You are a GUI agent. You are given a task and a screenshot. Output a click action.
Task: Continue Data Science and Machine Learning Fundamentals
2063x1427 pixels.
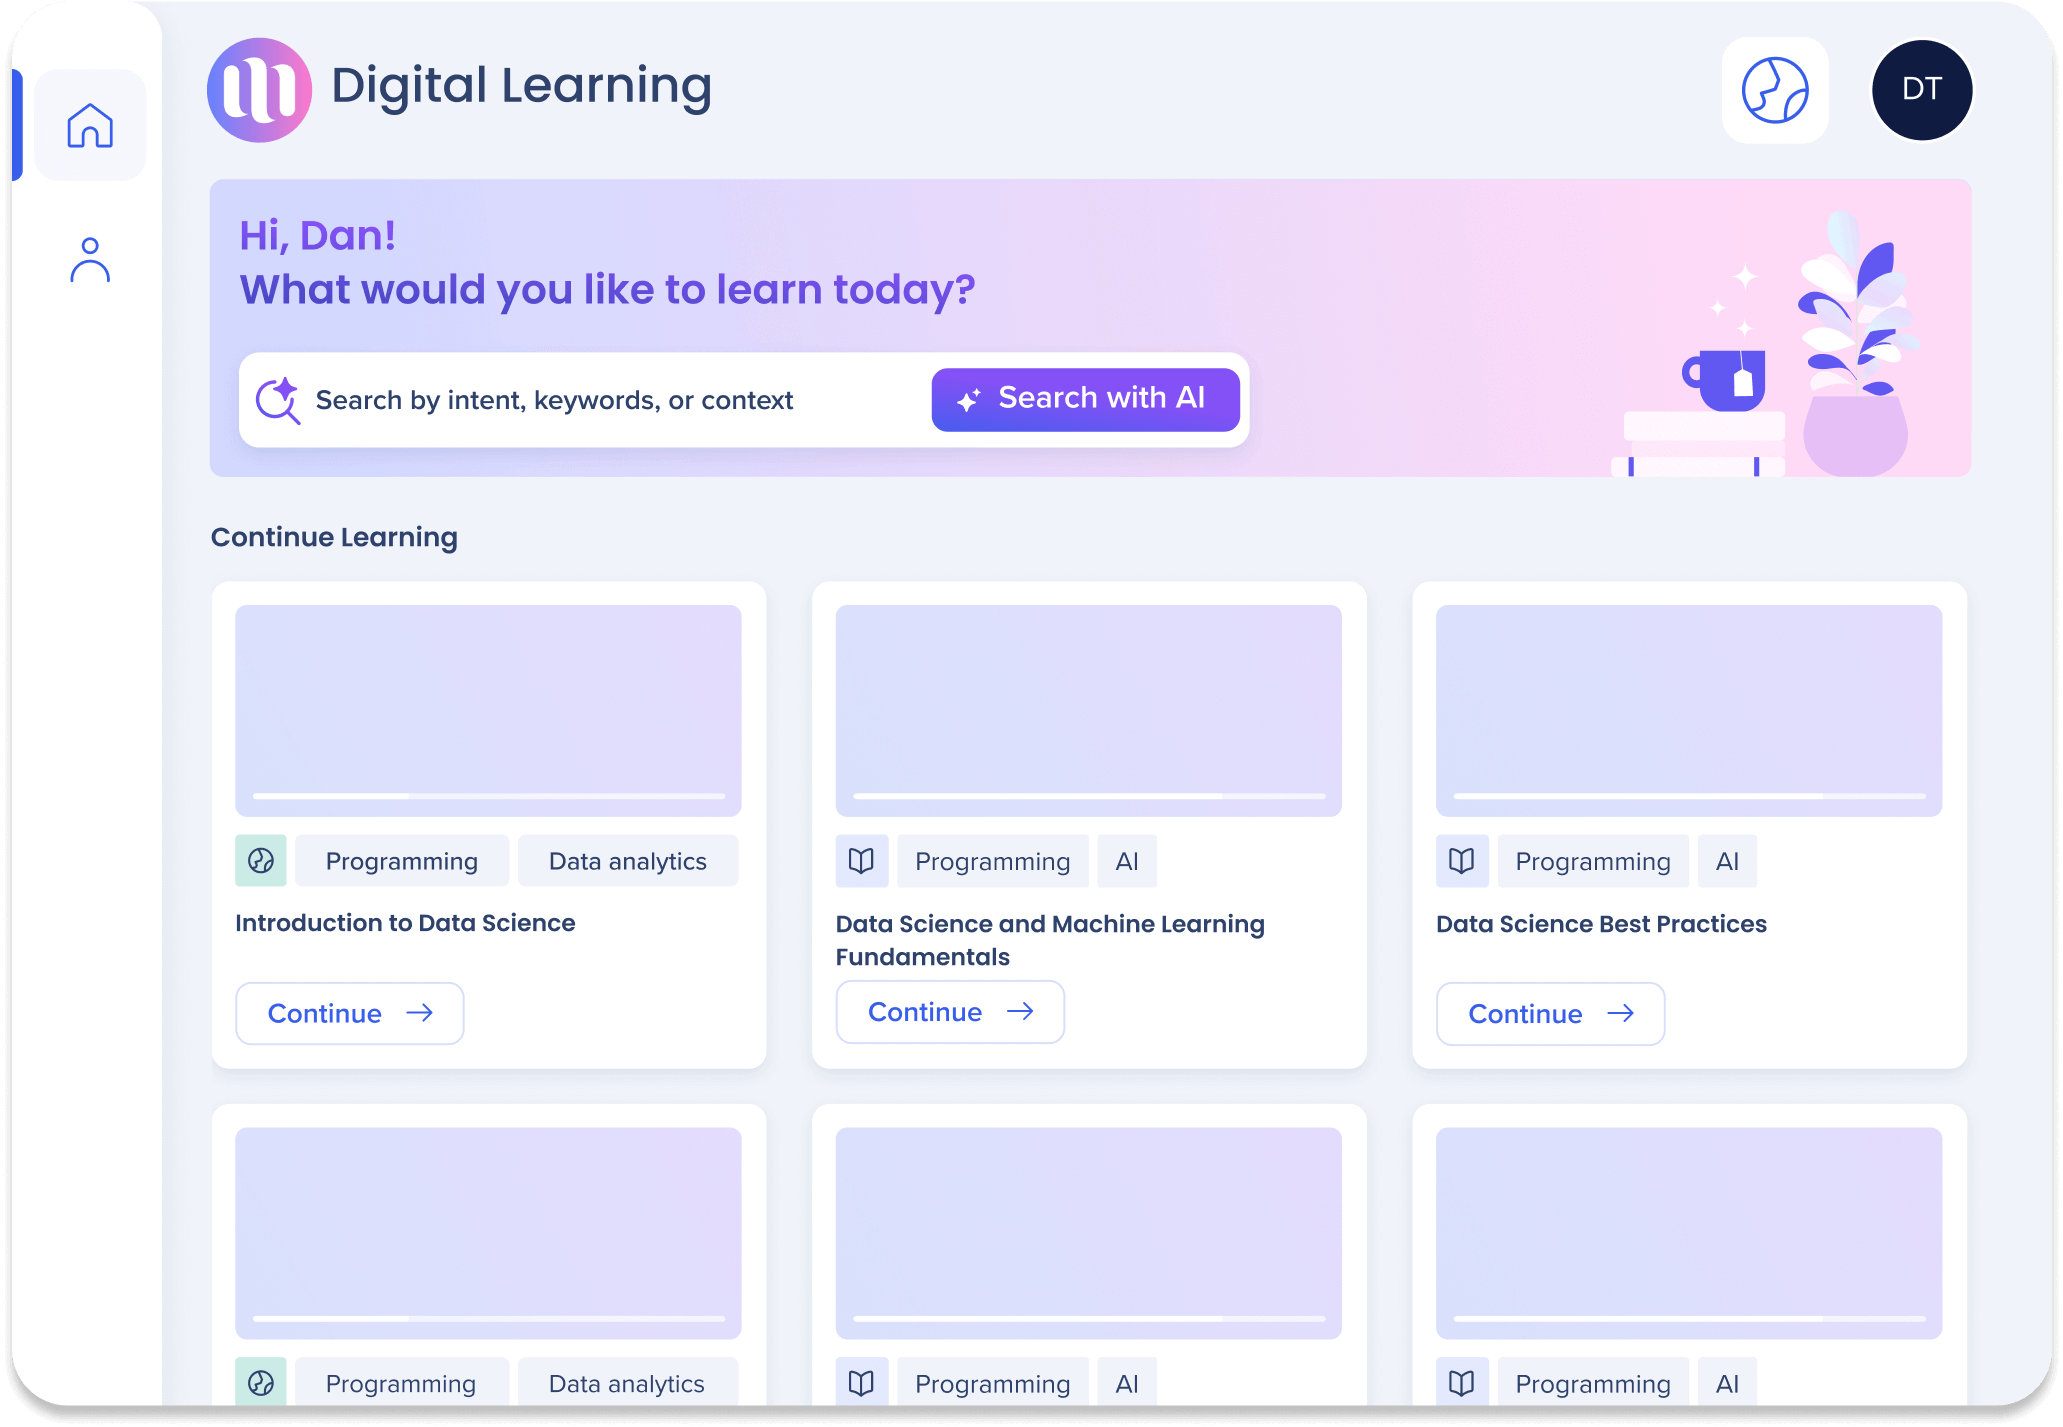[949, 1012]
